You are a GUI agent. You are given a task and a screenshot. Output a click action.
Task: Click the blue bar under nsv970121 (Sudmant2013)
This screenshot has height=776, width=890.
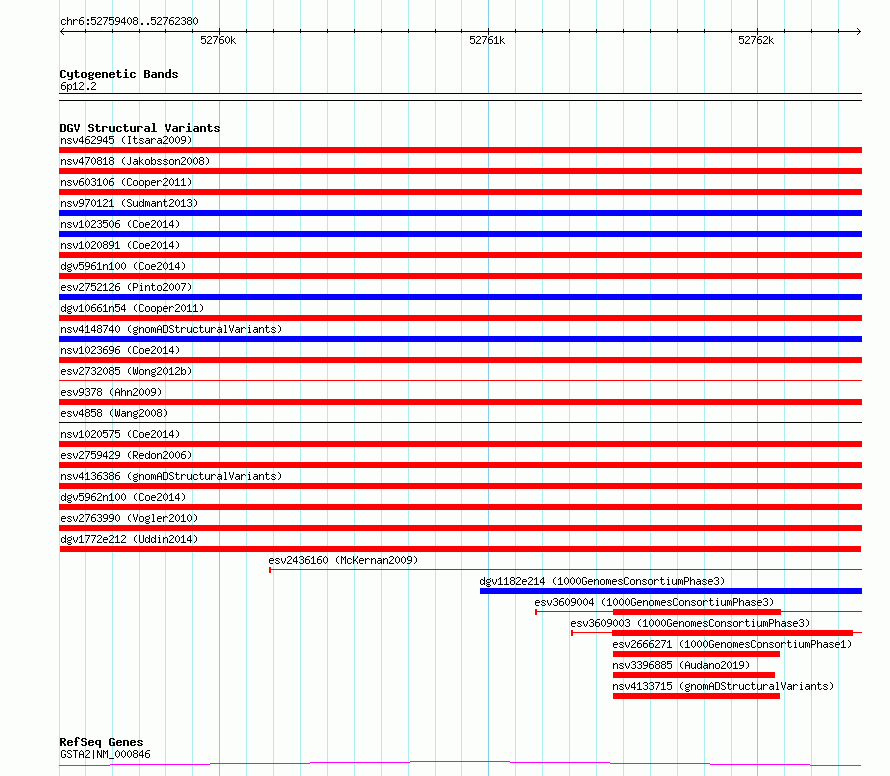tap(460, 213)
